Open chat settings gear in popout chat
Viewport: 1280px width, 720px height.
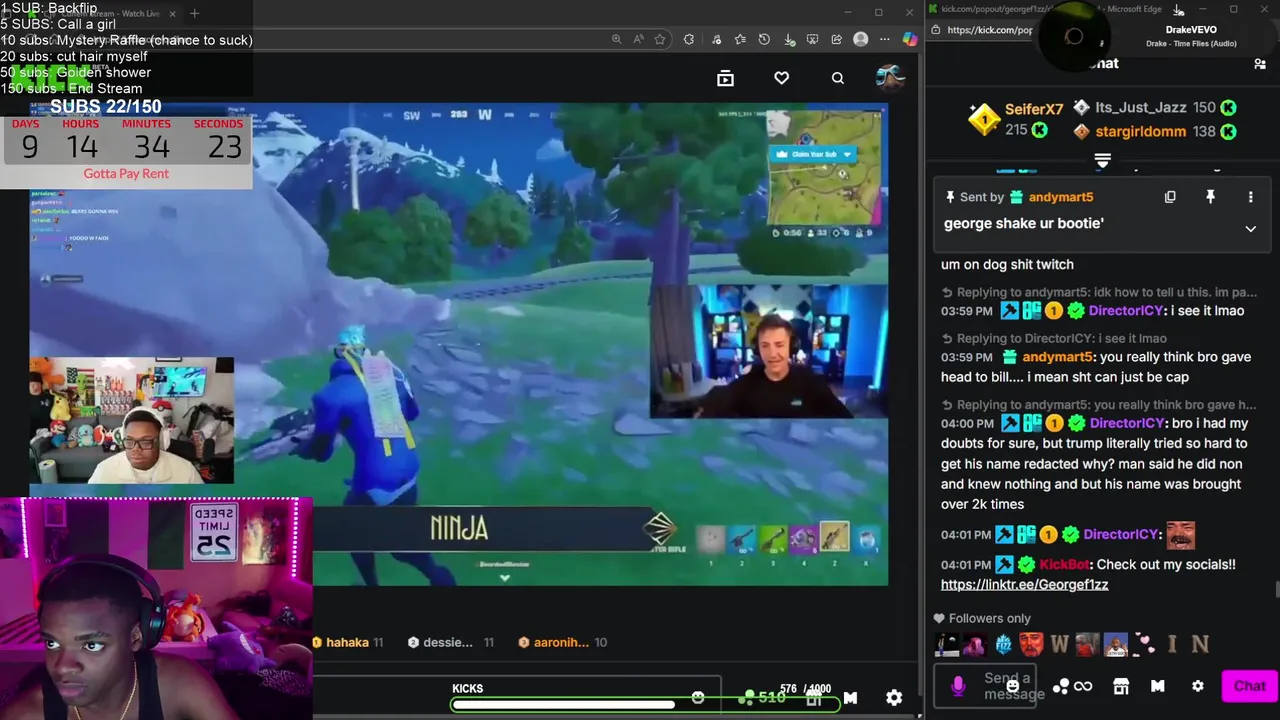click(1198, 686)
